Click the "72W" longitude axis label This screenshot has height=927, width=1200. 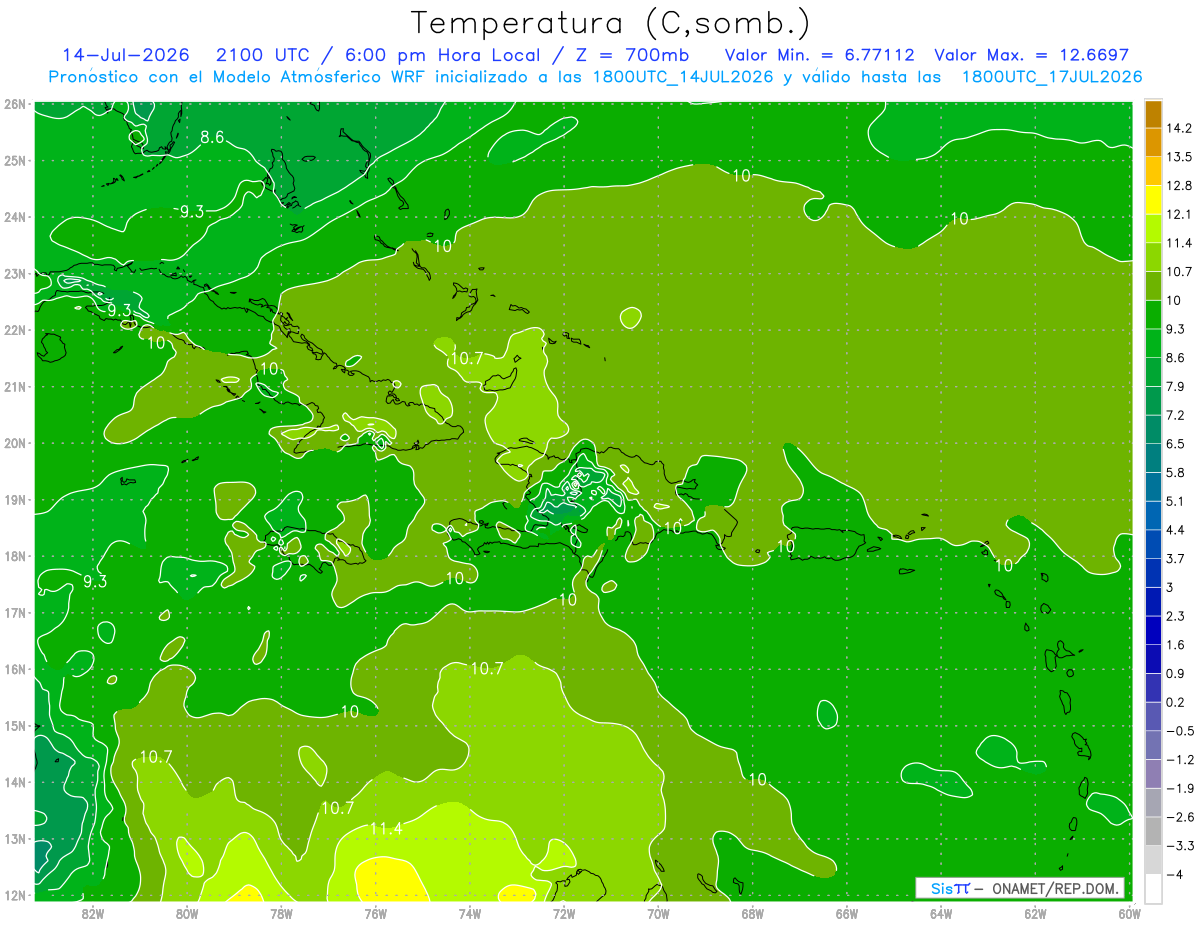click(564, 913)
